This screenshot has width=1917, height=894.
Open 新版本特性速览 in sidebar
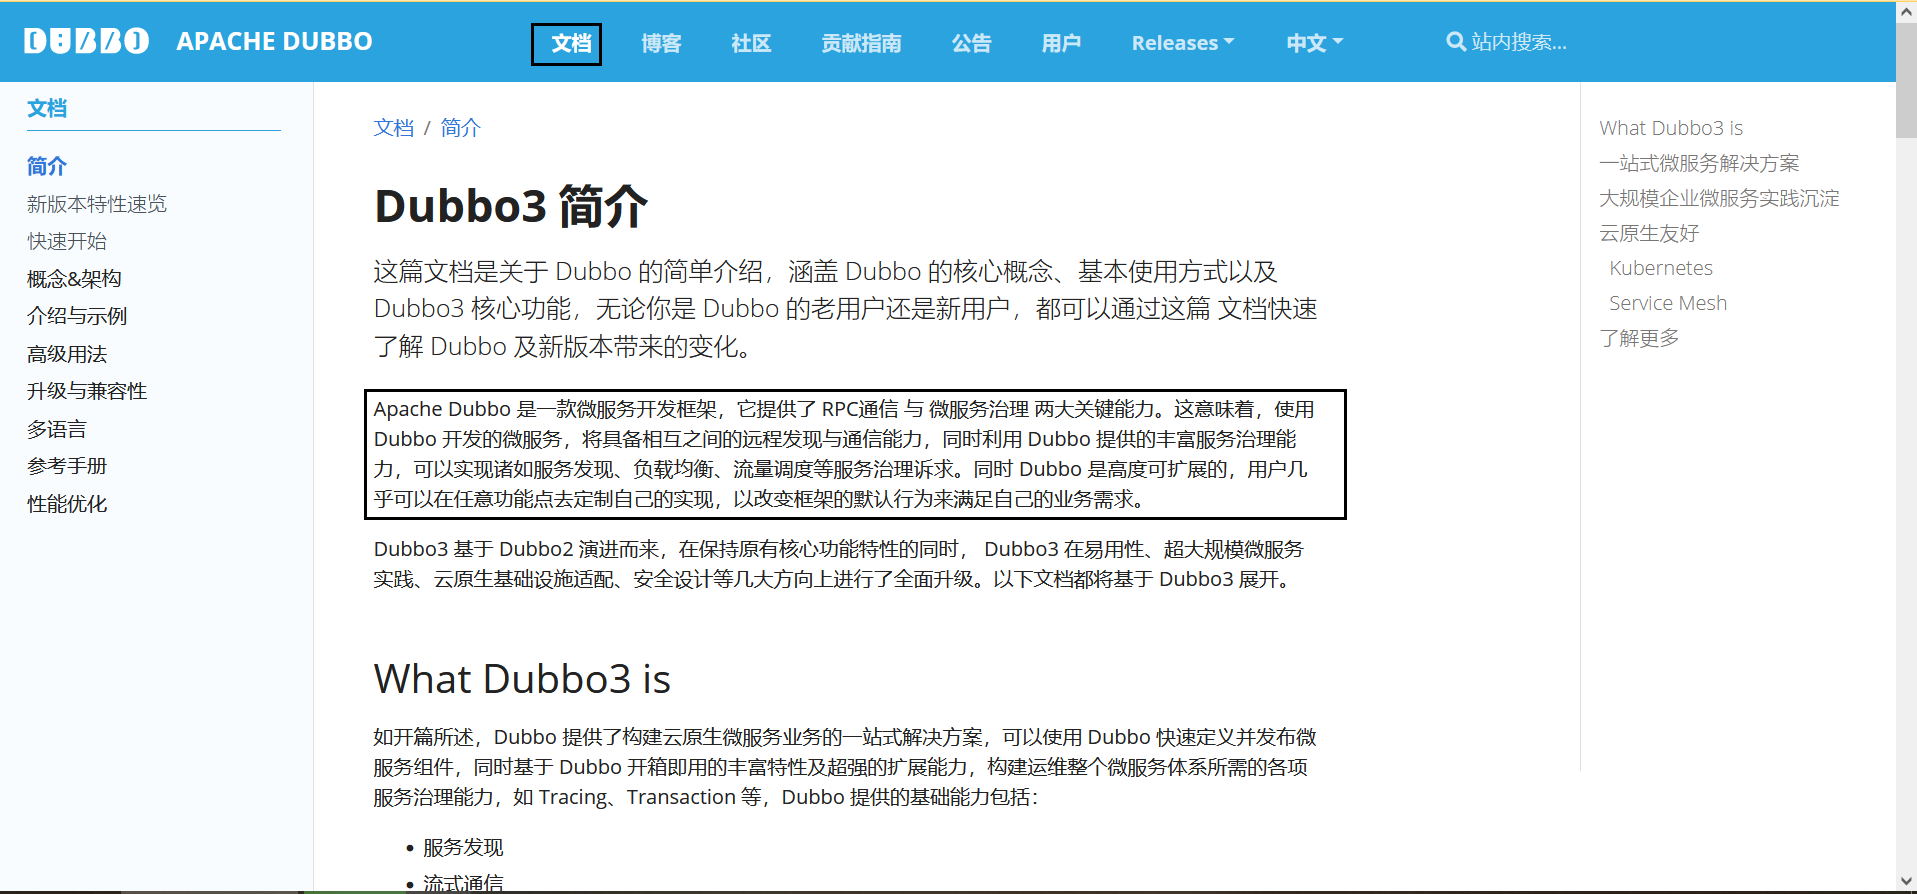click(97, 204)
